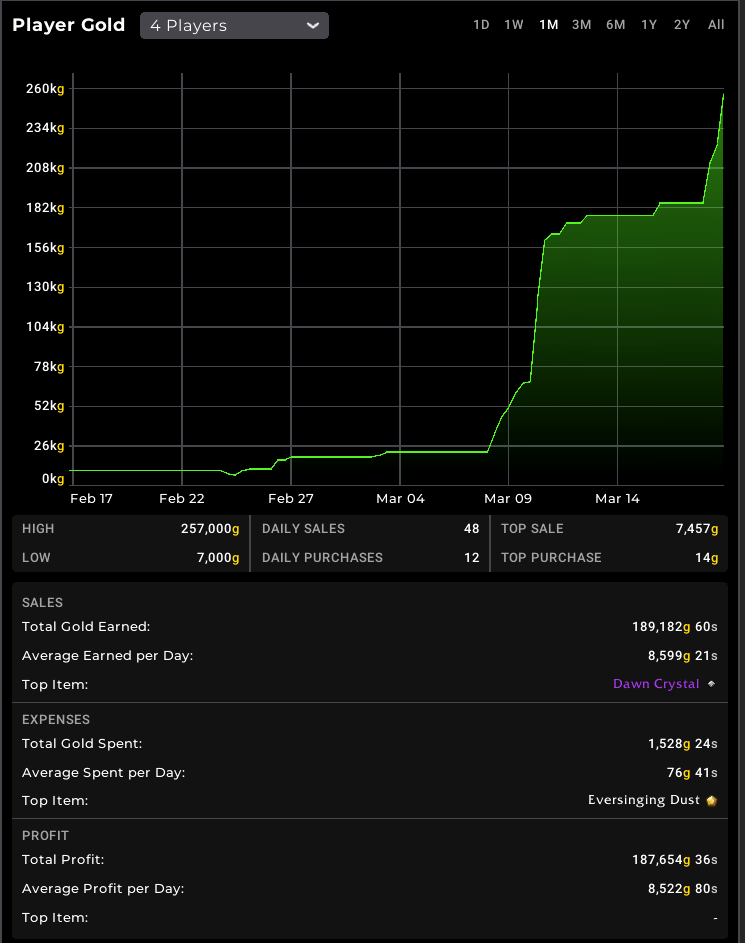Click the Mar 09 x-axis label
This screenshot has width=745, height=943.
[x=508, y=499]
